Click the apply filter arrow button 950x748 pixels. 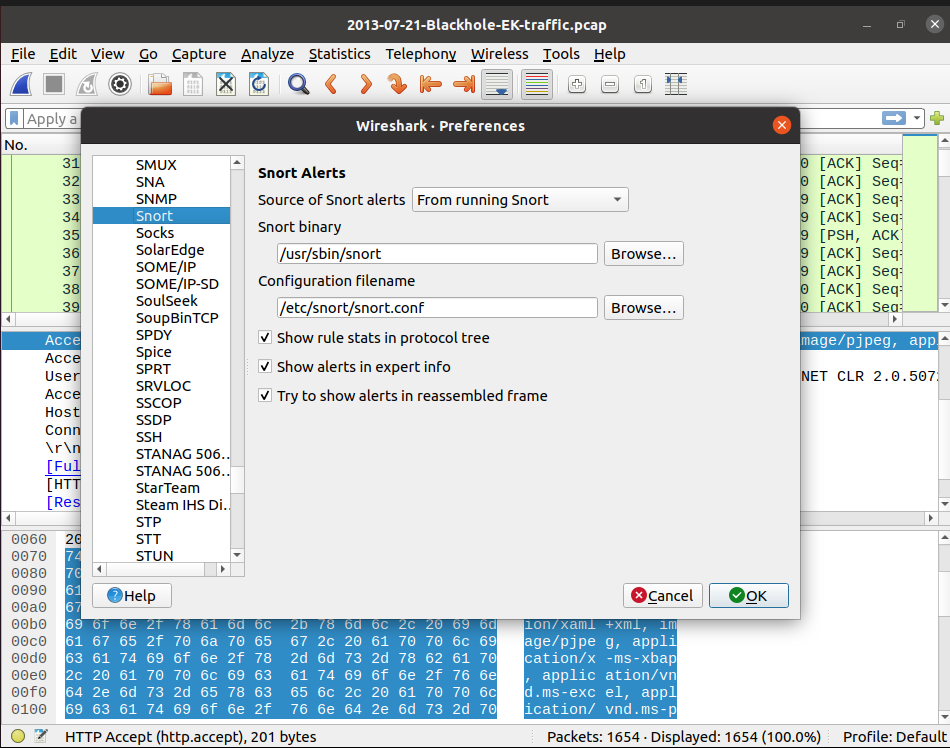click(x=894, y=118)
